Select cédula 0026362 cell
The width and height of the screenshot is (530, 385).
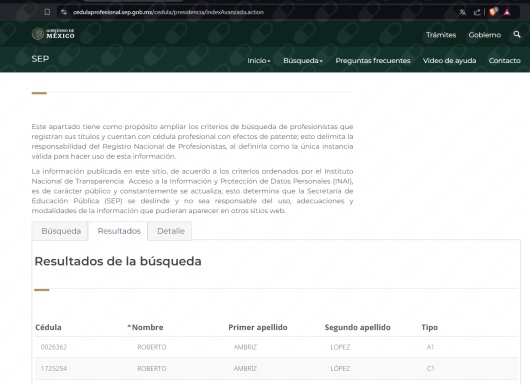coord(54,347)
